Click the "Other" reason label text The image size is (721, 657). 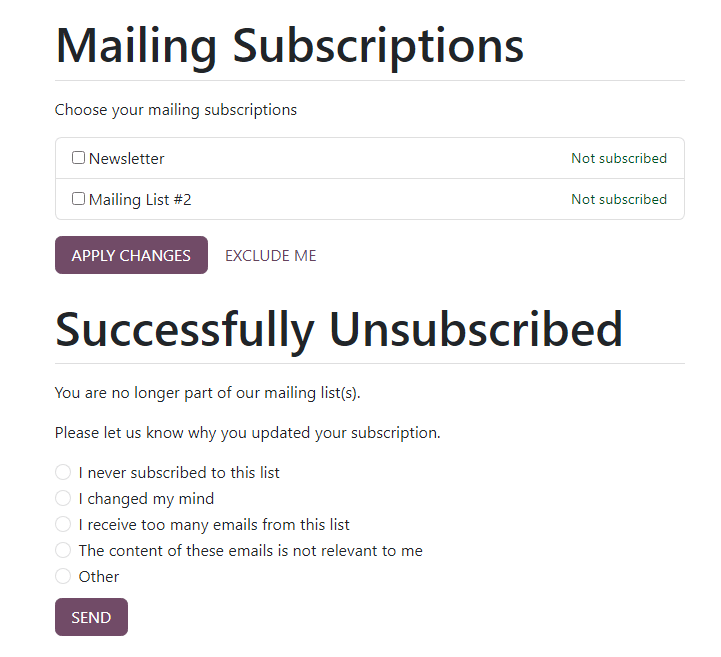click(99, 576)
